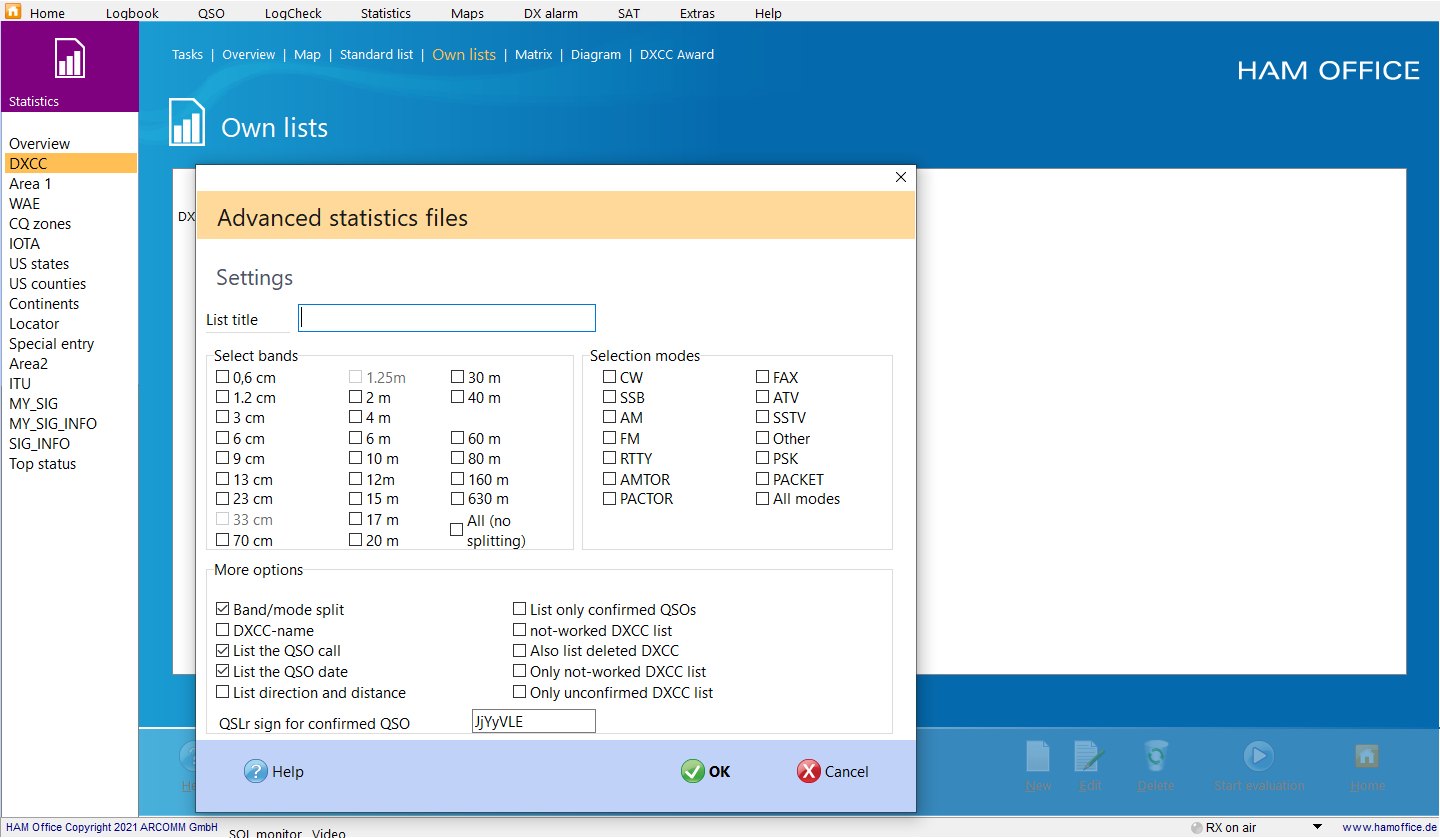Select CQ zones in the statistics sidebar
Image resolution: width=1440 pixels, height=838 pixels.
click(70, 224)
